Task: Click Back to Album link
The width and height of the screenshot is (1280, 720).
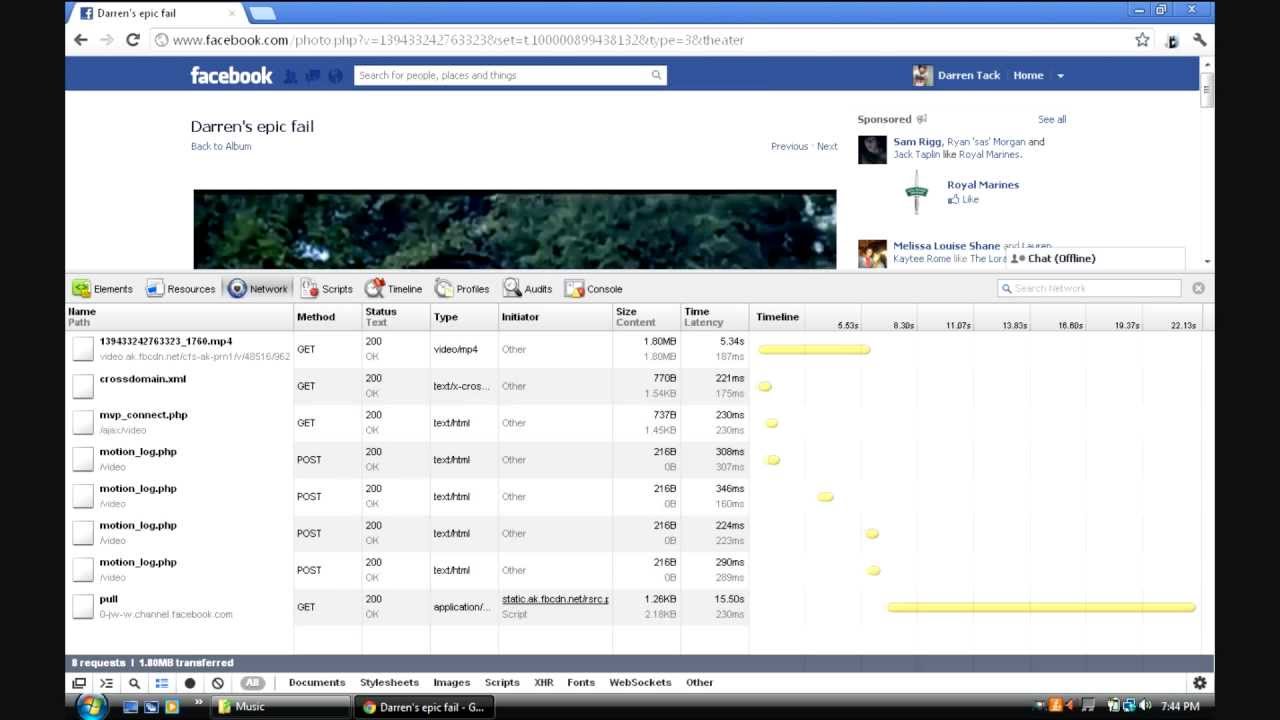Action: 221,146
